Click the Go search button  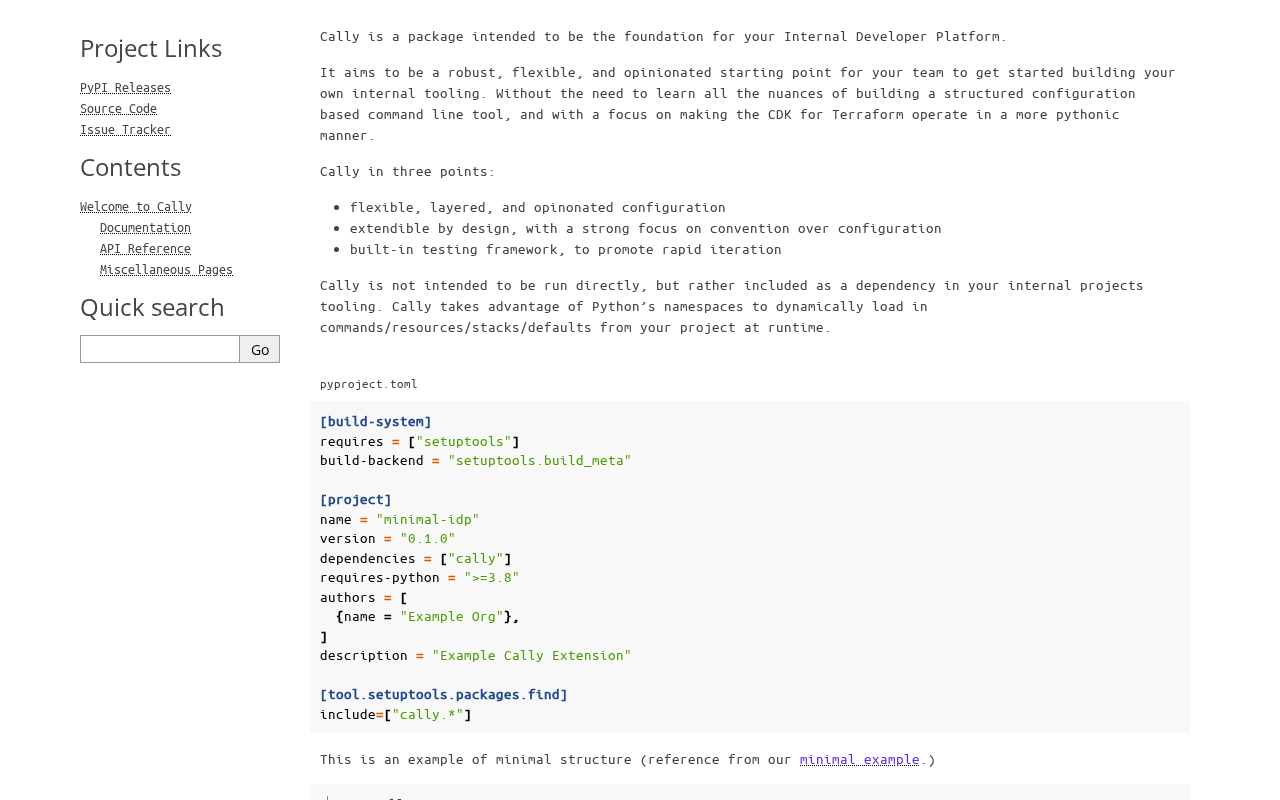(260, 349)
